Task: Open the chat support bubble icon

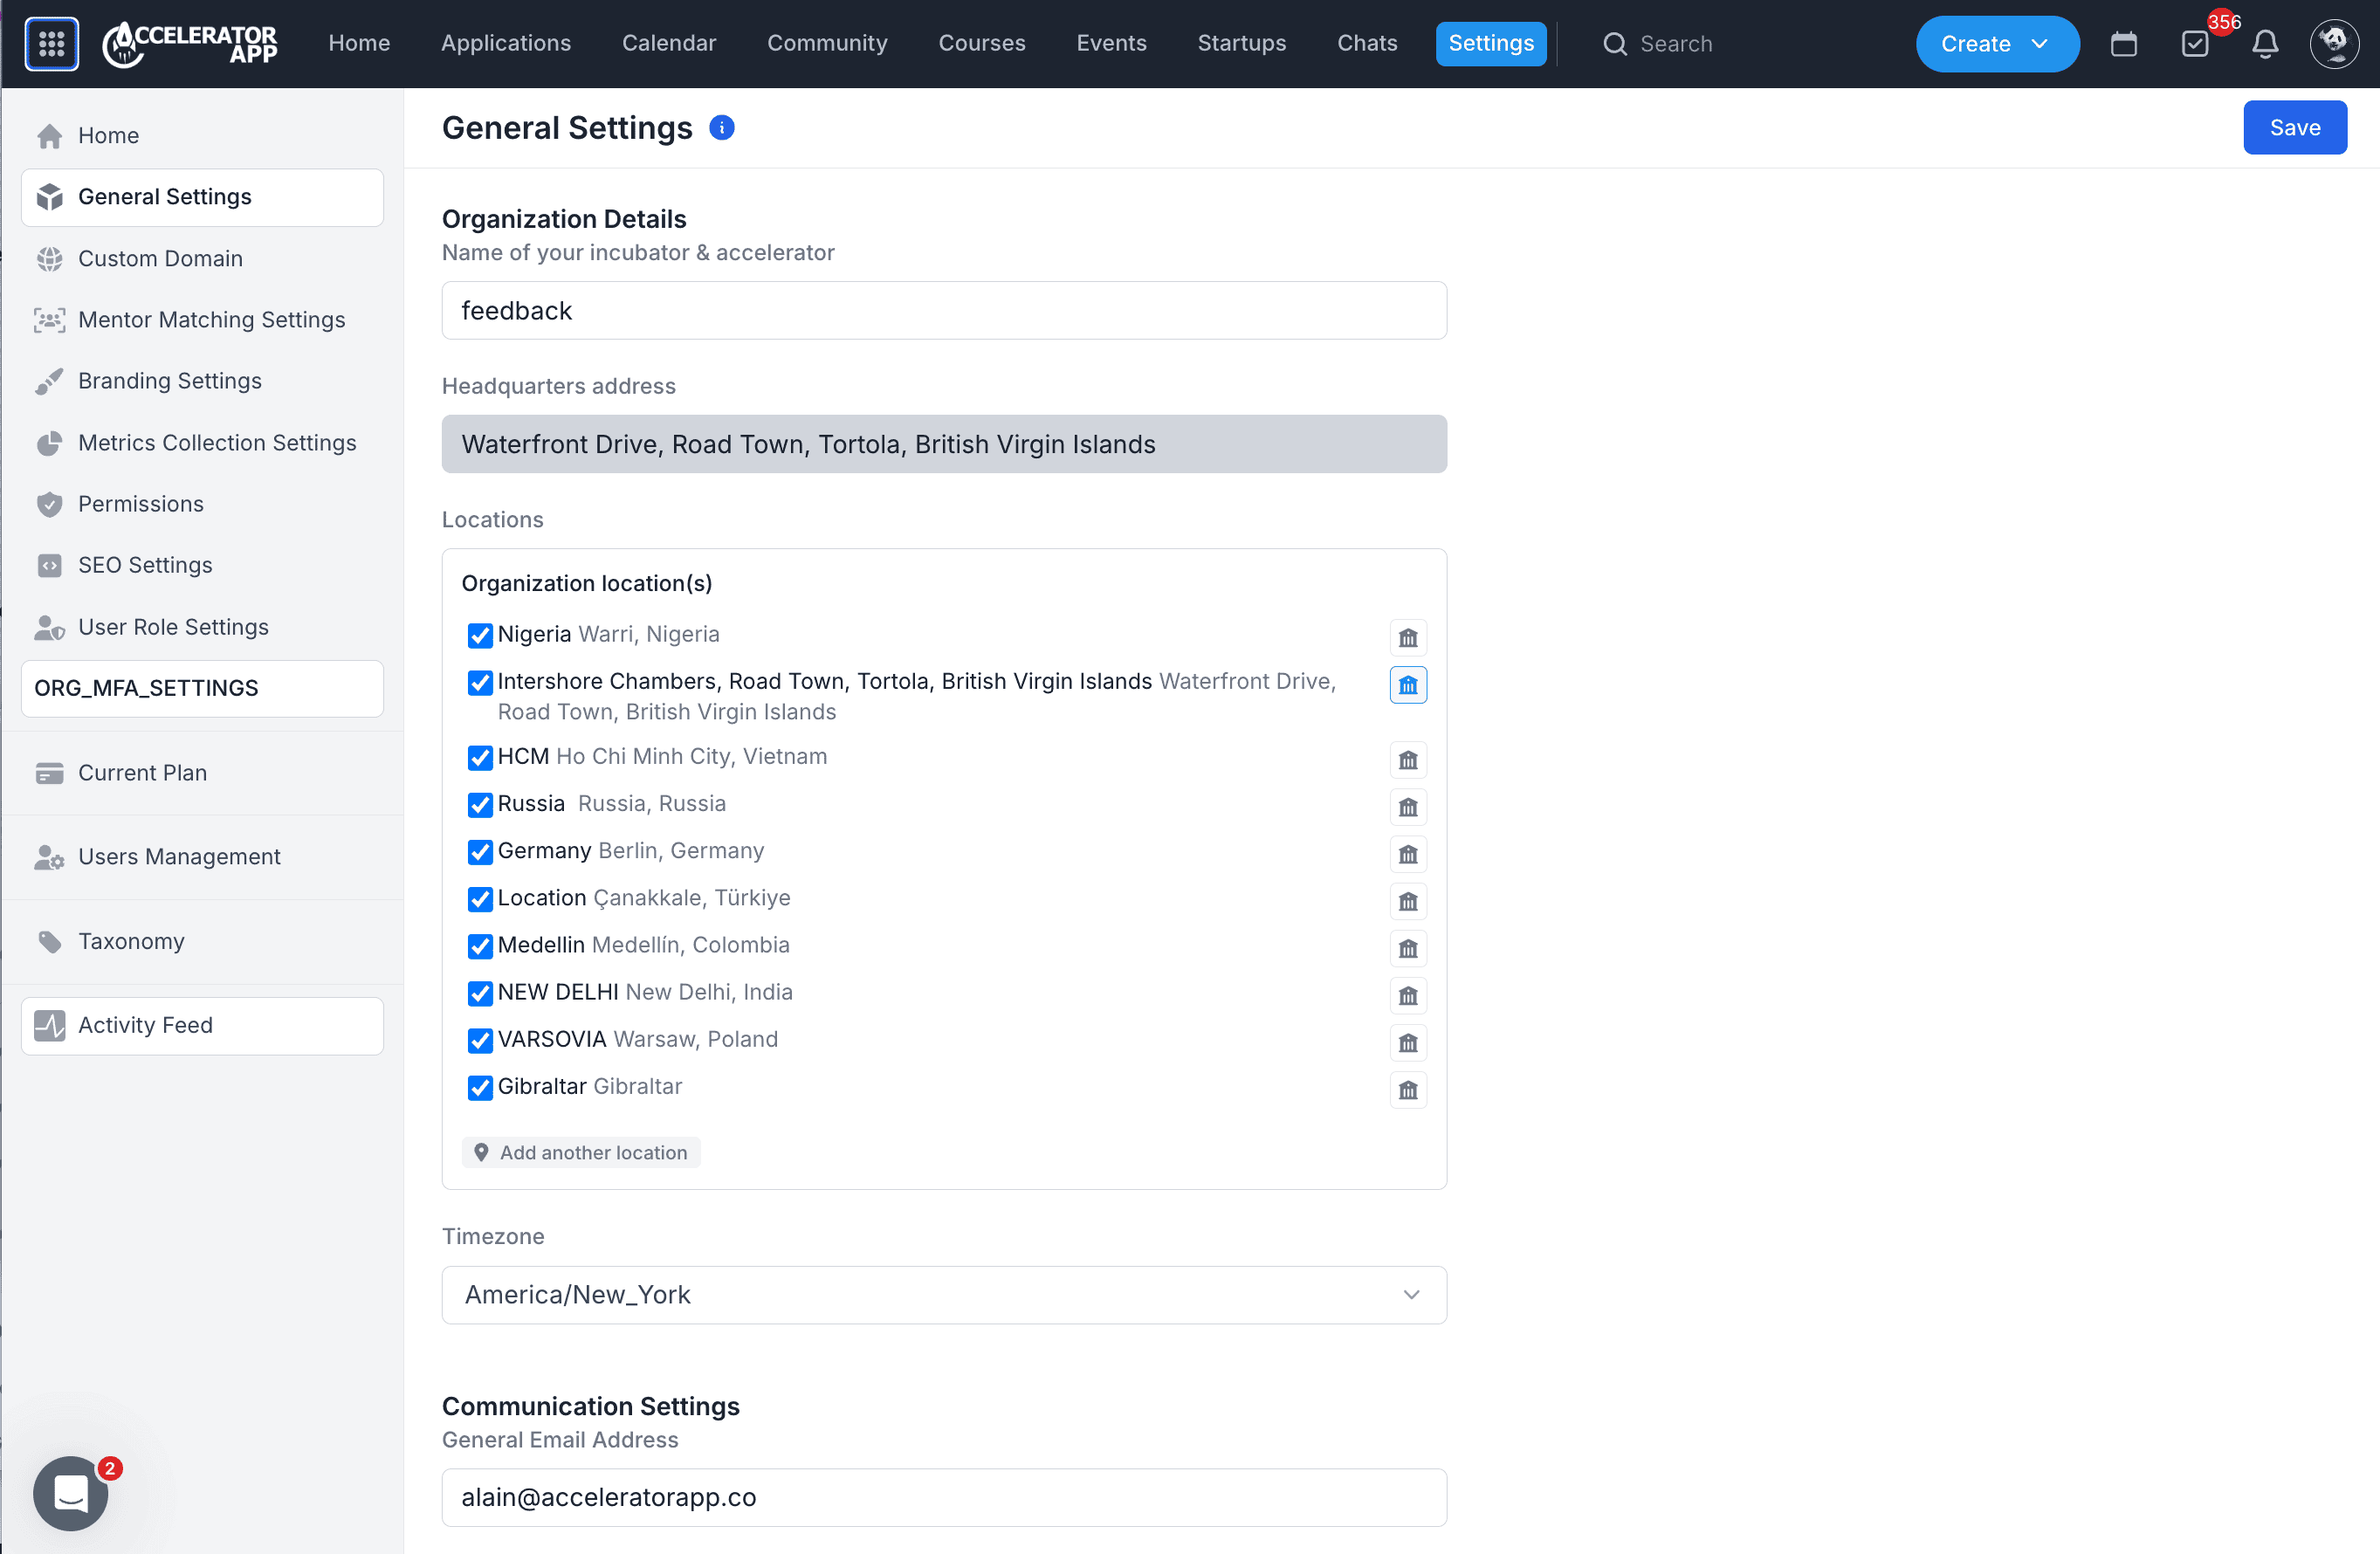Action: [x=71, y=1493]
